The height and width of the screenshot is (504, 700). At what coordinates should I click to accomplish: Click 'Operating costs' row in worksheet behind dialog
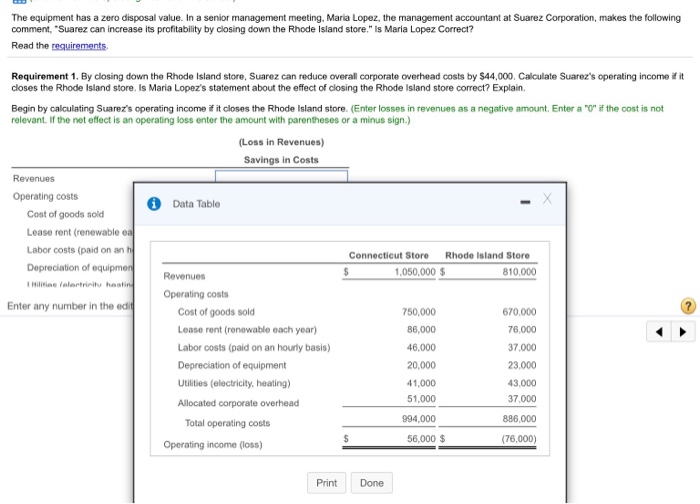tap(45, 196)
